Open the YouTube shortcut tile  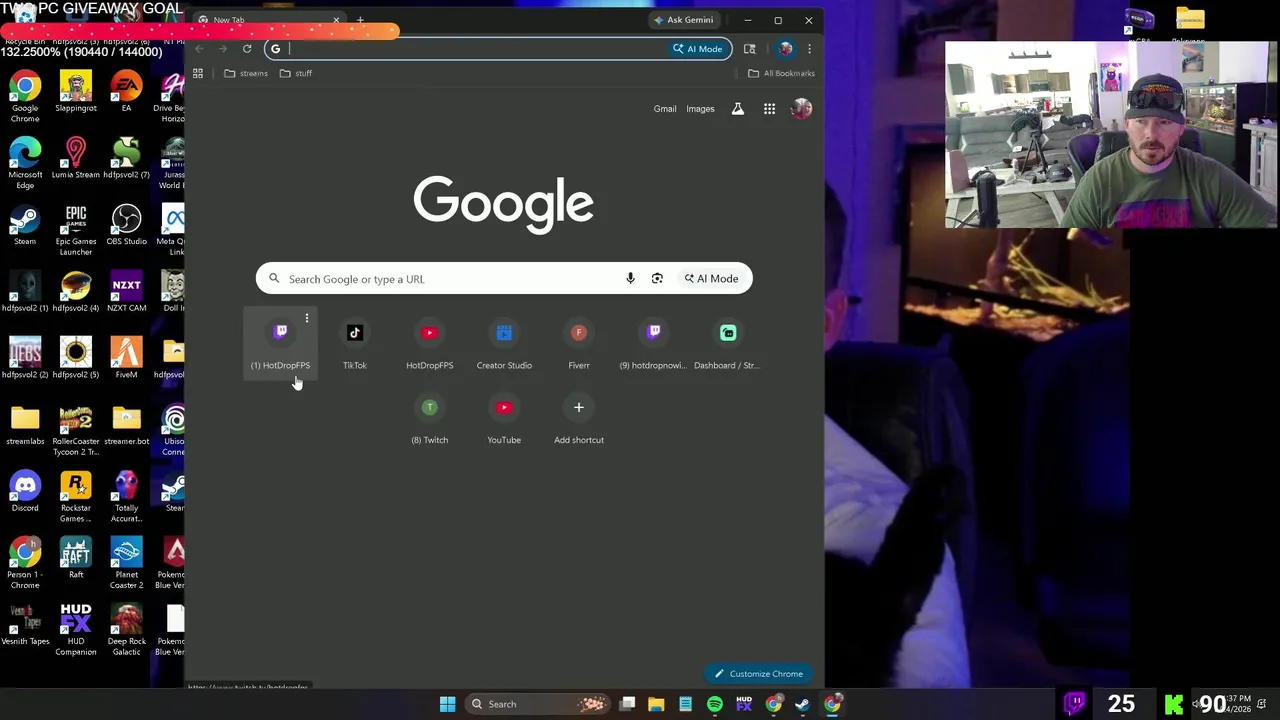[x=504, y=418]
